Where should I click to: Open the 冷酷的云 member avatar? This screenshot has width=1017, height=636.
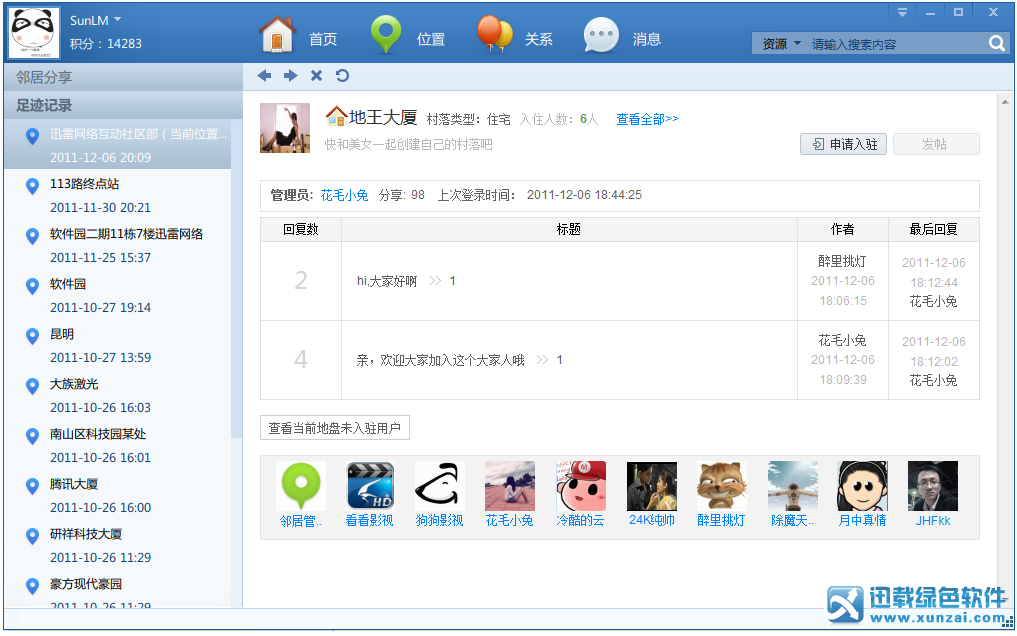coord(580,486)
